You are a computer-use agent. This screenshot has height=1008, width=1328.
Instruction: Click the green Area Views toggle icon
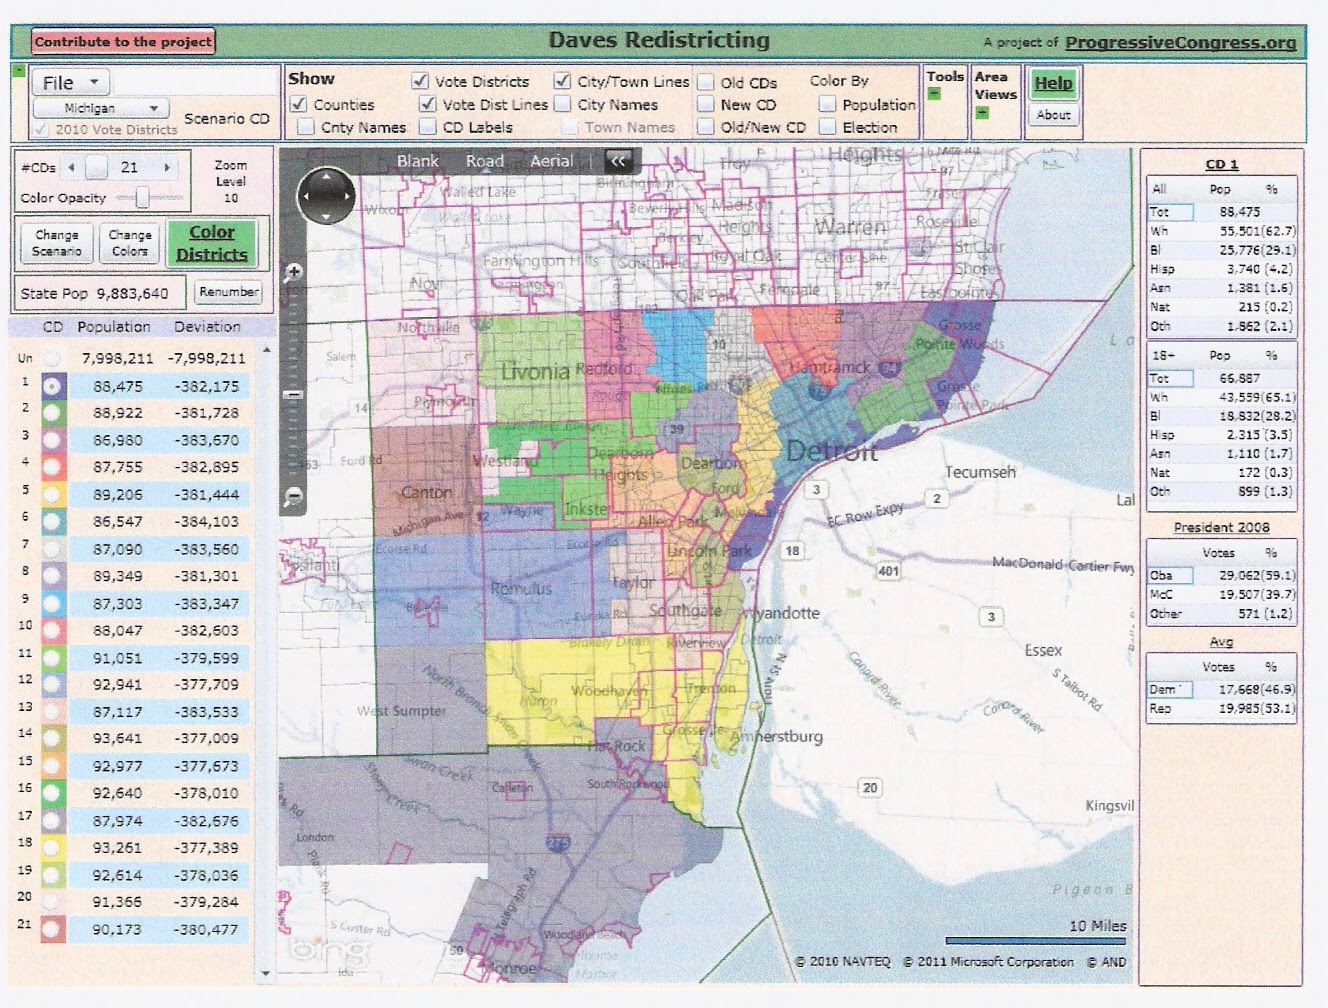click(x=981, y=112)
